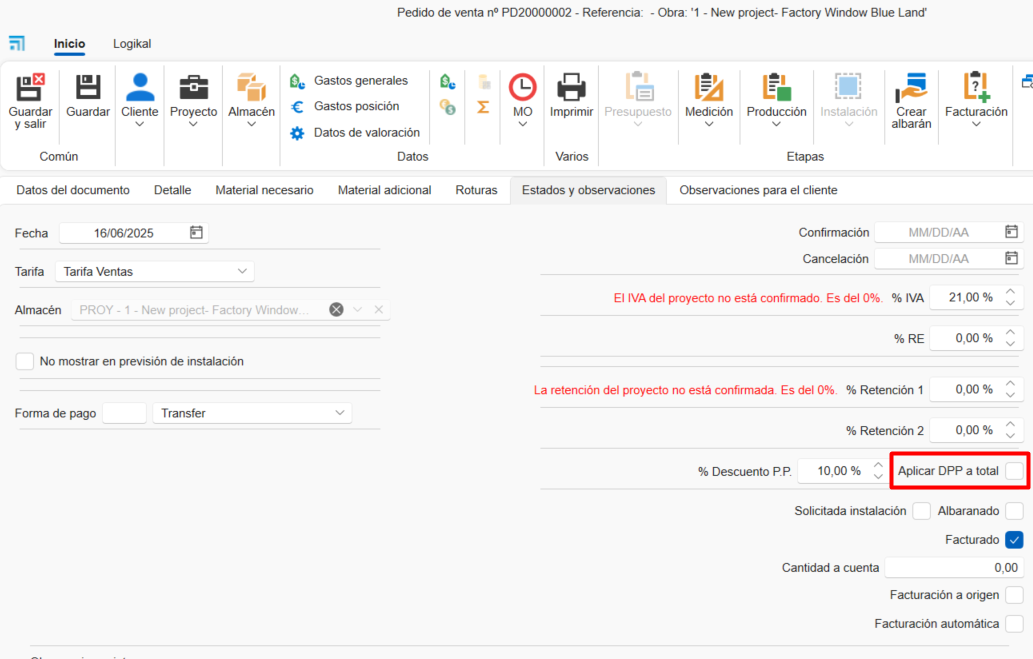1033x659 pixels.
Task: Open the Proyecto briefcase icon
Action: click(x=194, y=87)
